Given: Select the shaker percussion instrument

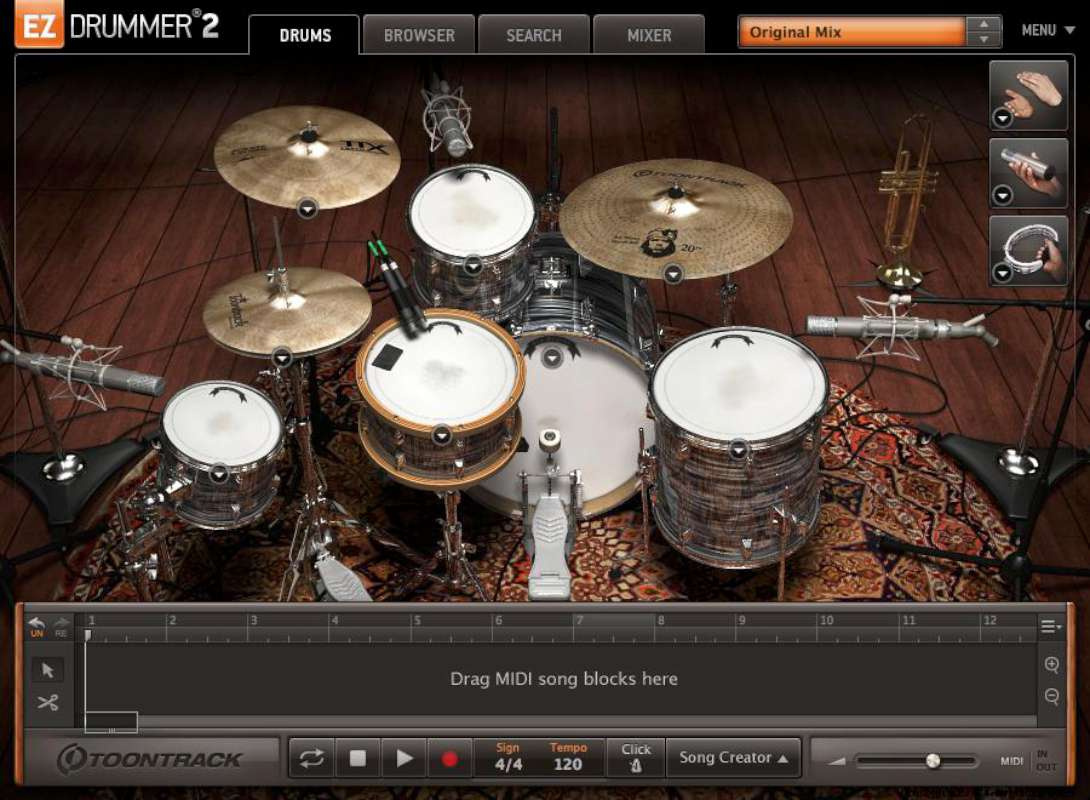Looking at the screenshot, I should [1028, 172].
